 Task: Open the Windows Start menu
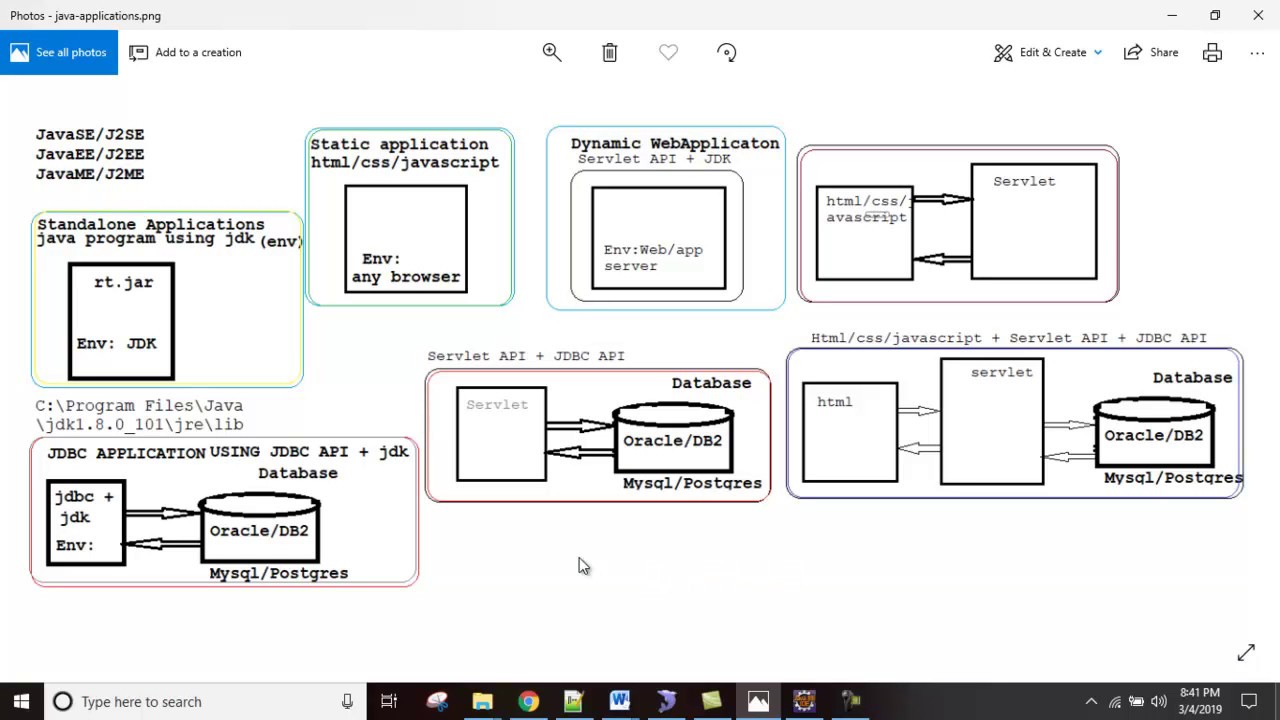pyautogui.click(x=21, y=701)
